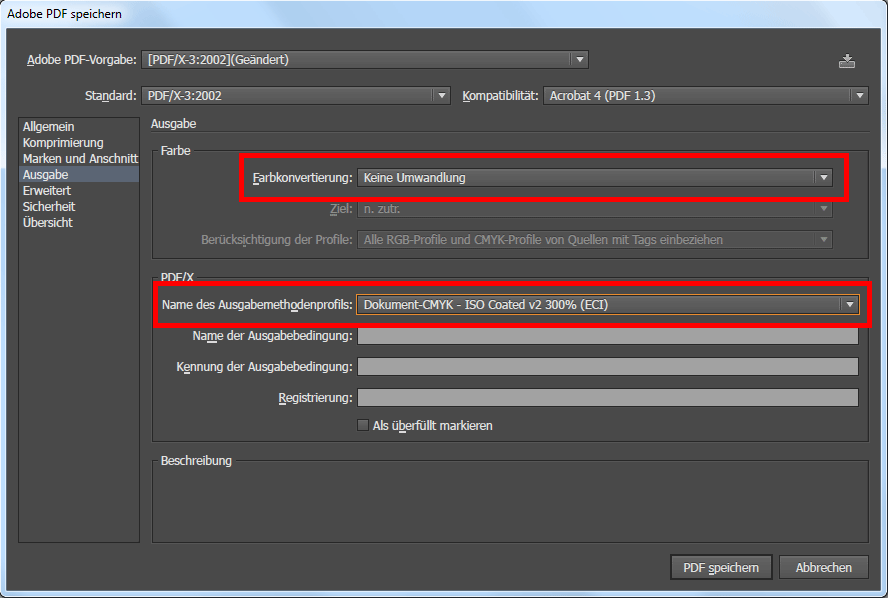
Task: Expand the Name des Ausgabemethodenprofils dropdown
Action: (608, 305)
